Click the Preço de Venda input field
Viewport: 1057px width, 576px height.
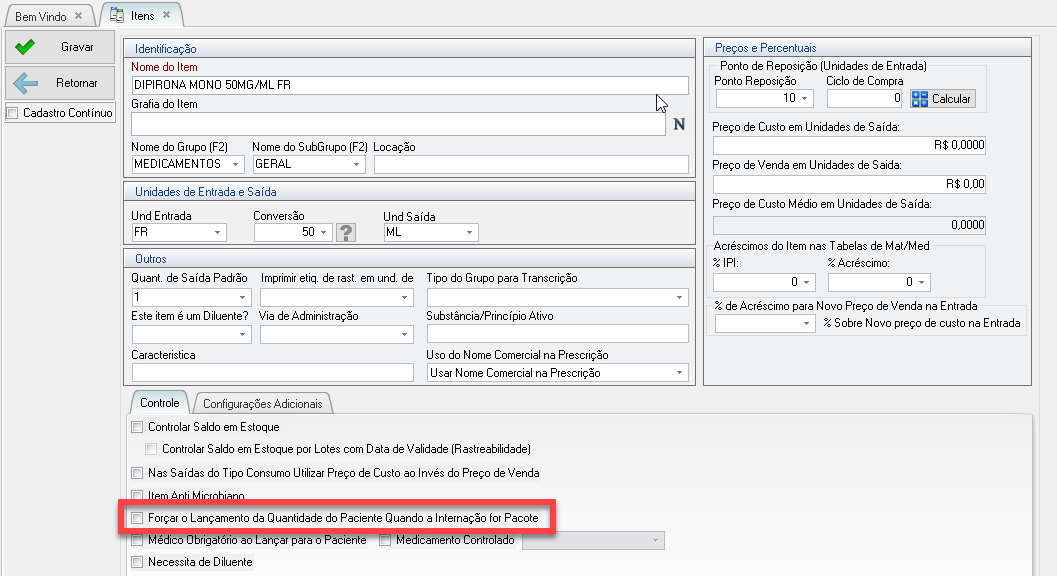coord(850,184)
